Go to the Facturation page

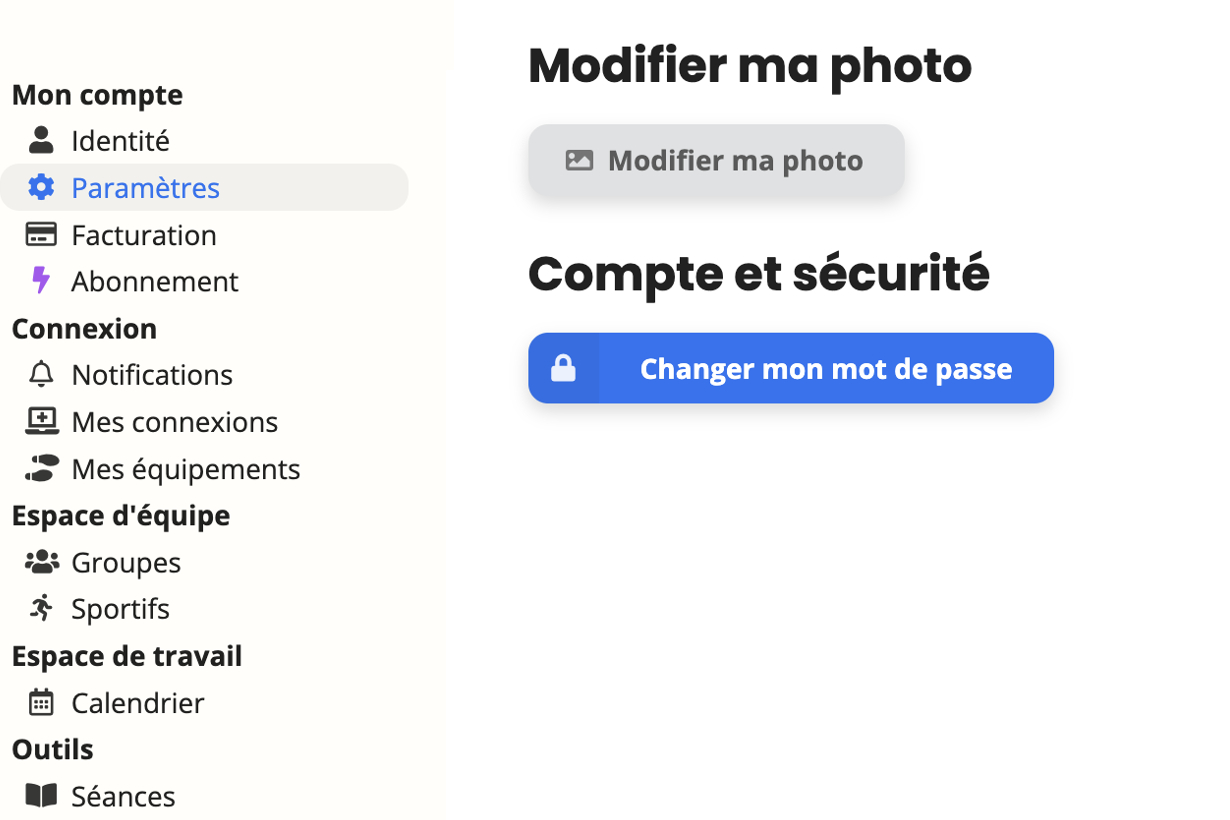(x=144, y=234)
